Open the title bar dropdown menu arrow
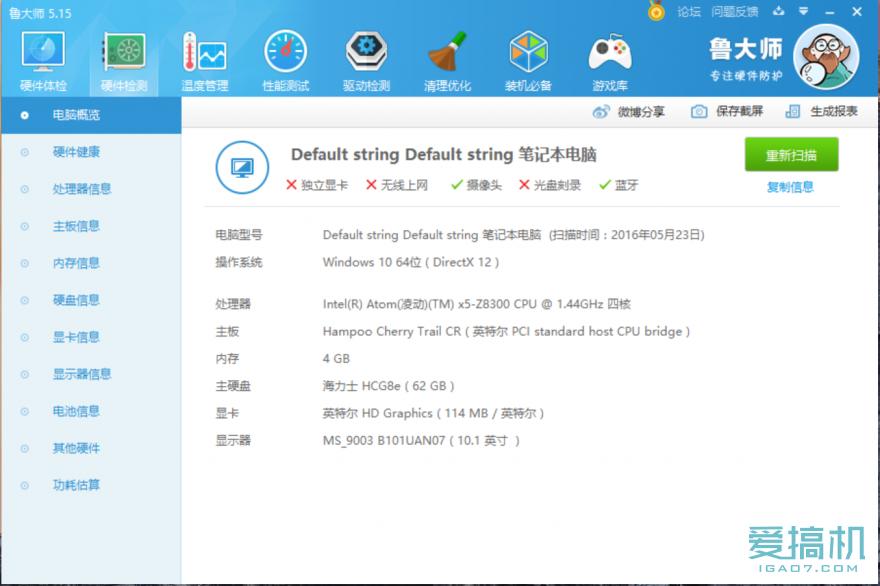Viewport: 880px width, 586px height. click(x=804, y=11)
